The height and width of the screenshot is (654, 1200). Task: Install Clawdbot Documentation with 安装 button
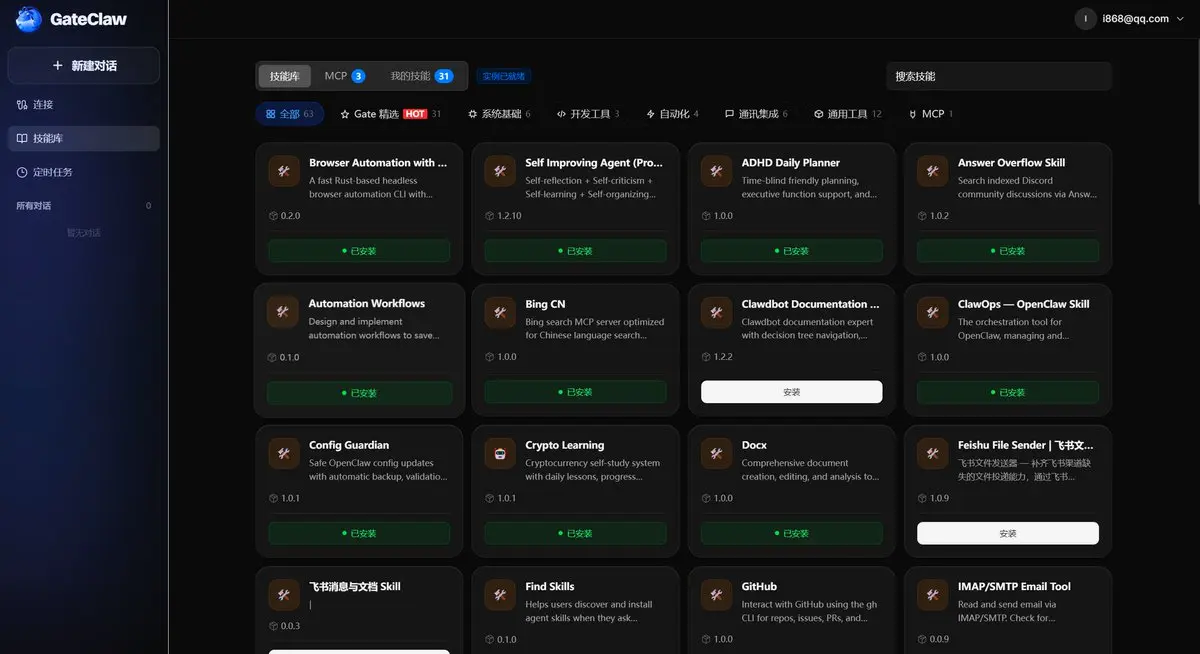[791, 392]
